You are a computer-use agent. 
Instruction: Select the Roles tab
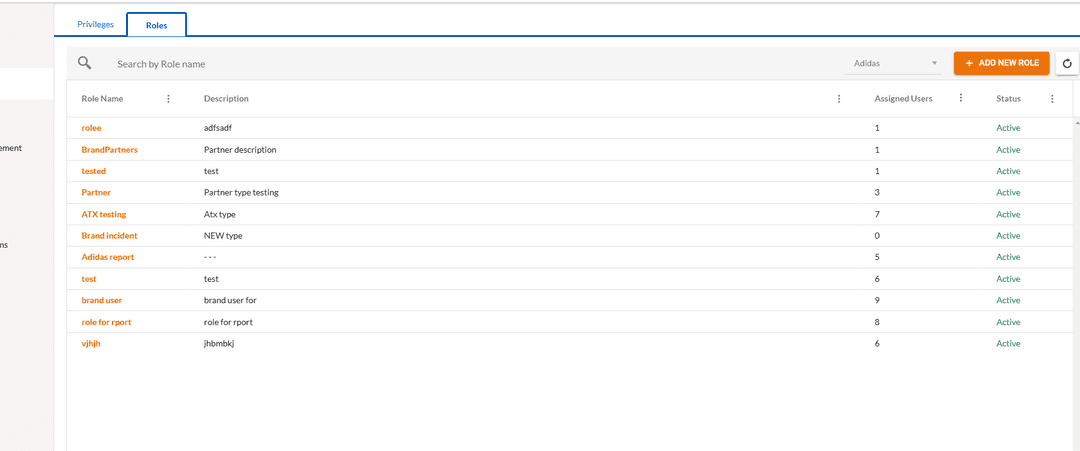[x=156, y=25]
